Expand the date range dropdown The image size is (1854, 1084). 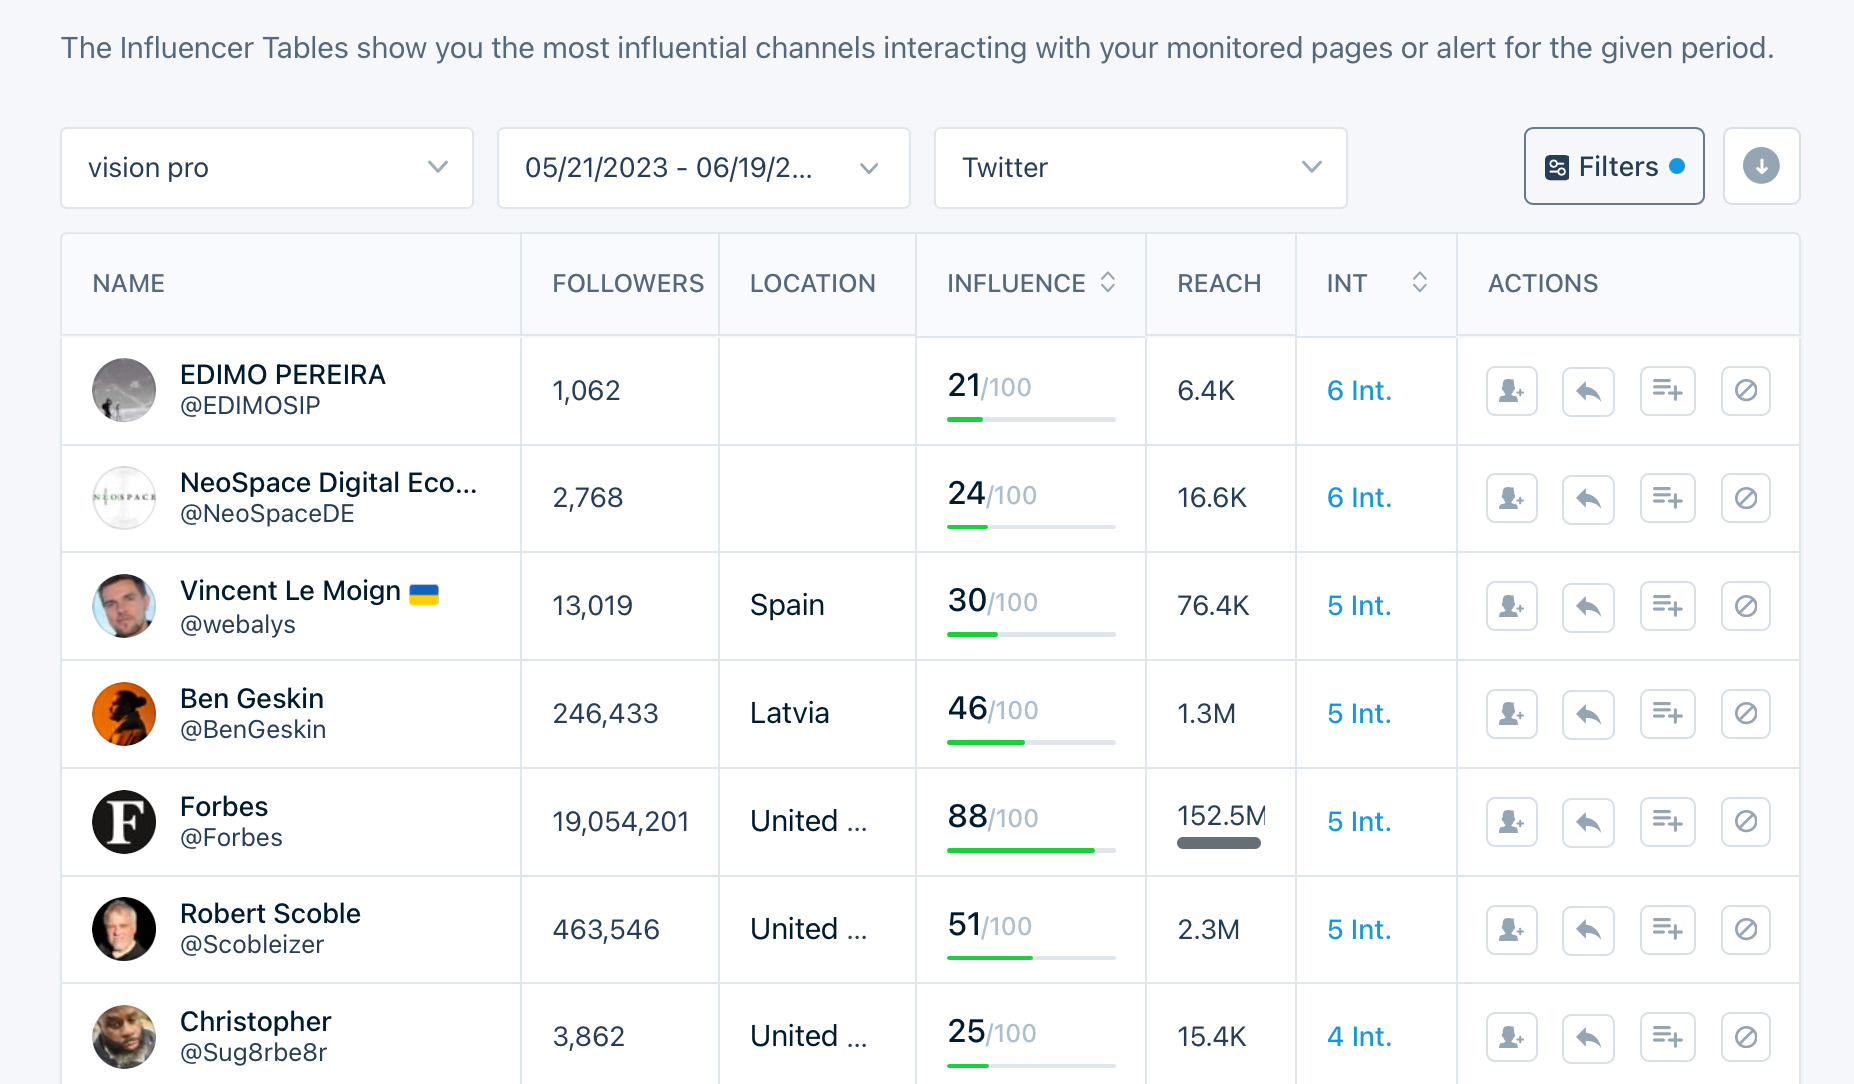tap(703, 168)
